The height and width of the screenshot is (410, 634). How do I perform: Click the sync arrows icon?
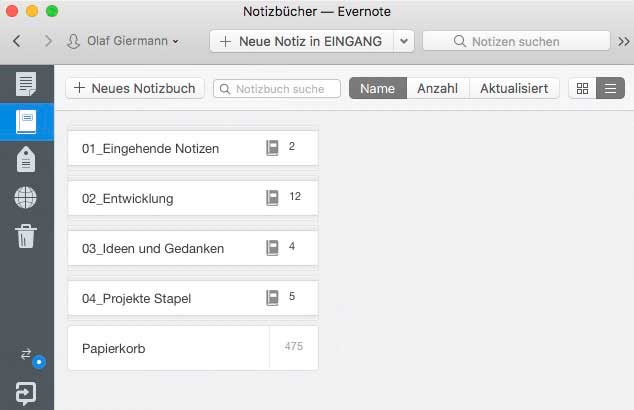pos(26,355)
